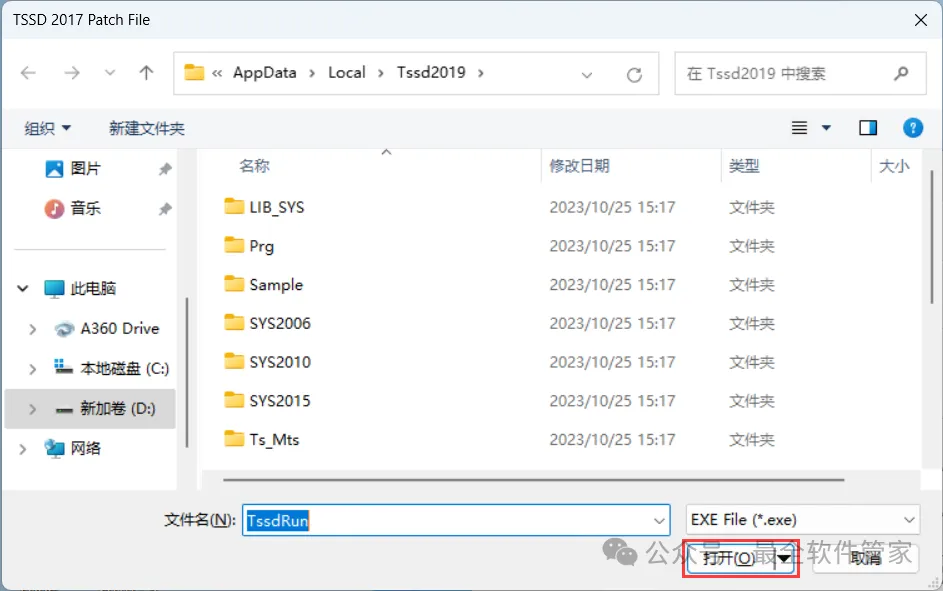Image resolution: width=943 pixels, height=591 pixels.
Task: Click the Sample folder icon
Action: 234,283
